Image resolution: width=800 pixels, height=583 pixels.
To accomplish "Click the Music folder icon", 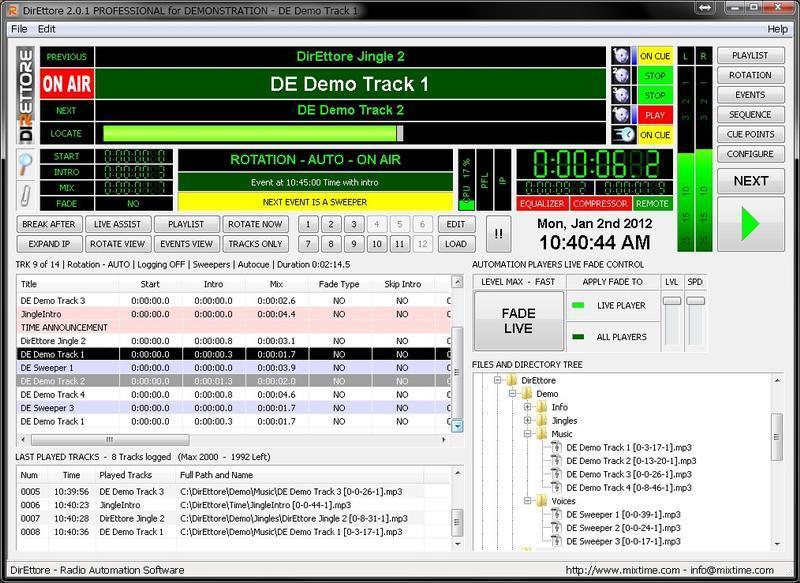I will pos(542,434).
